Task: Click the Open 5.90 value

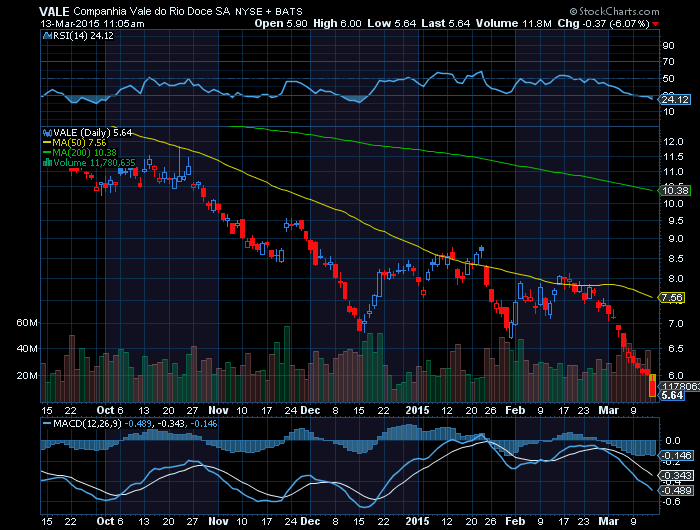Action: click(x=281, y=23)
